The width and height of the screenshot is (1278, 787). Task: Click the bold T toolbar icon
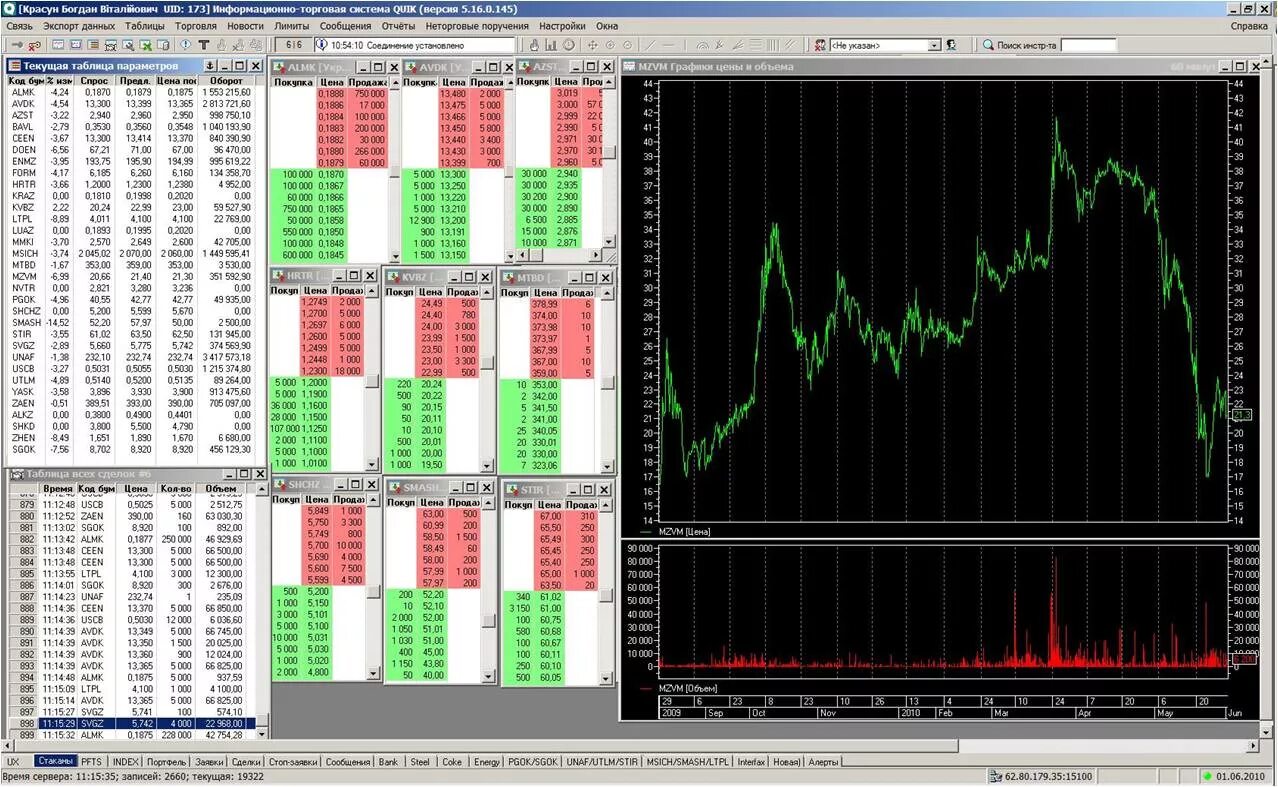[203, 45]
